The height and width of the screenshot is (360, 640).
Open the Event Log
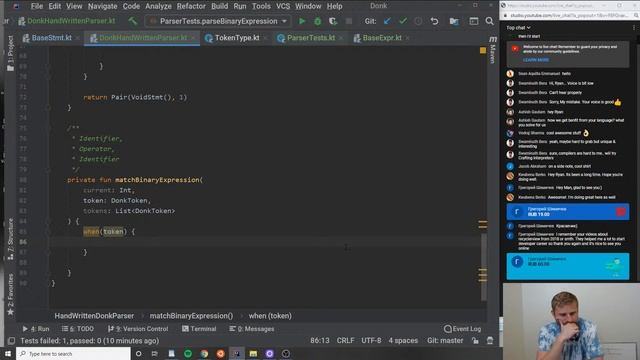coord(462,329)
